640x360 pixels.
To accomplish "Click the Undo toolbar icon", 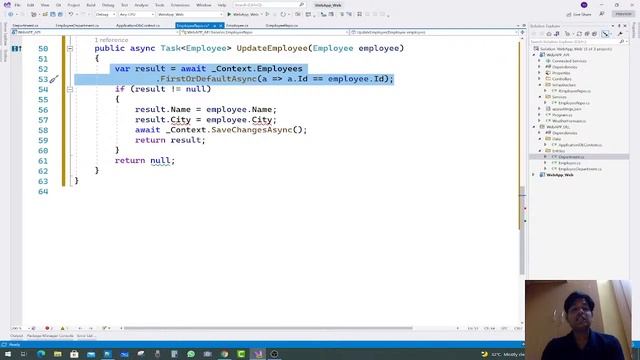I will pos(71,14).
